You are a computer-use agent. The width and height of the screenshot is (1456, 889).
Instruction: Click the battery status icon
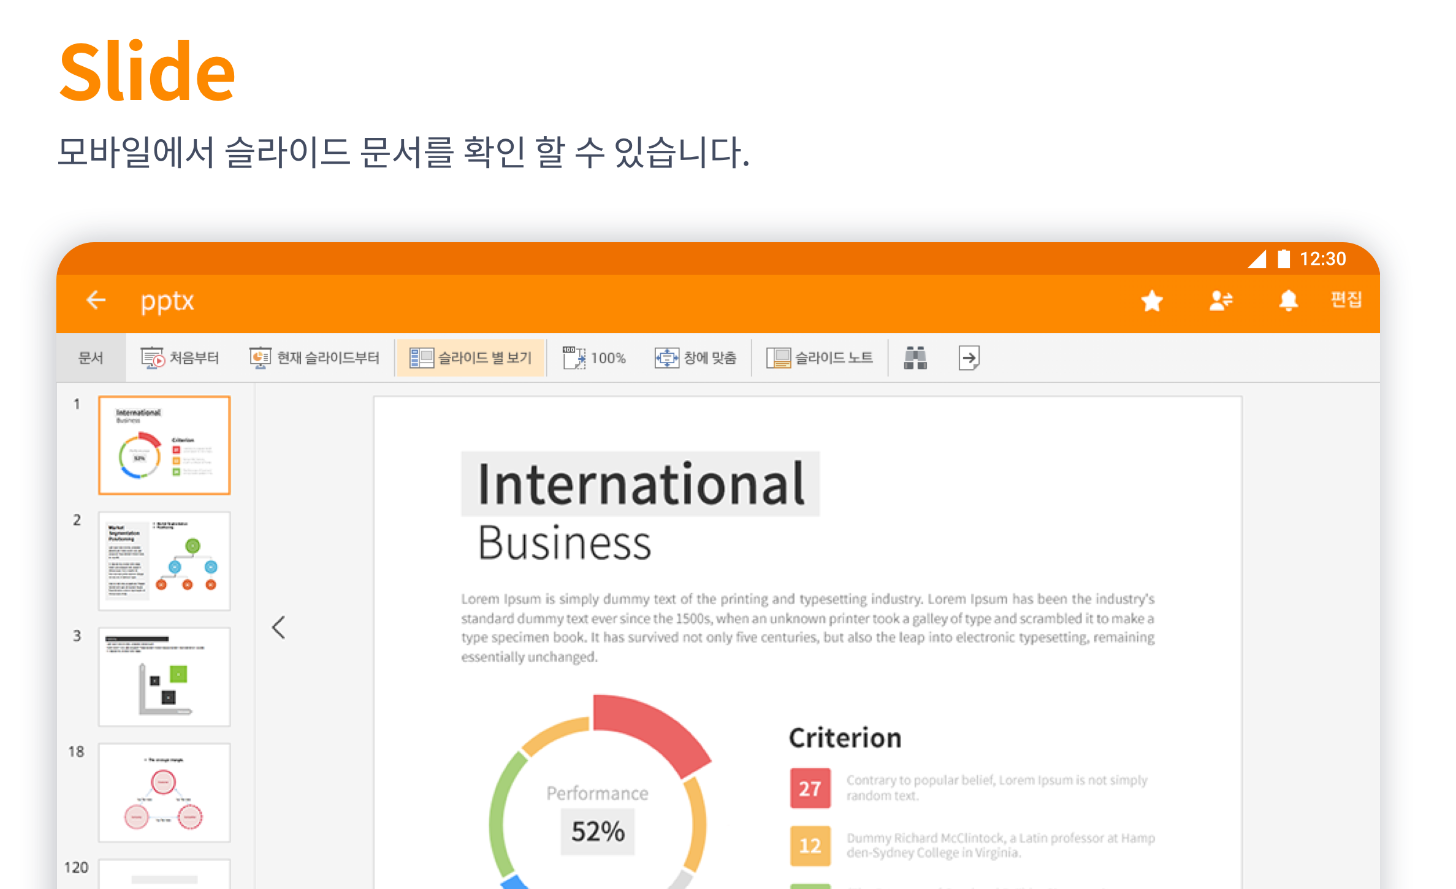pyautogui.click(x=1284, y=259)
